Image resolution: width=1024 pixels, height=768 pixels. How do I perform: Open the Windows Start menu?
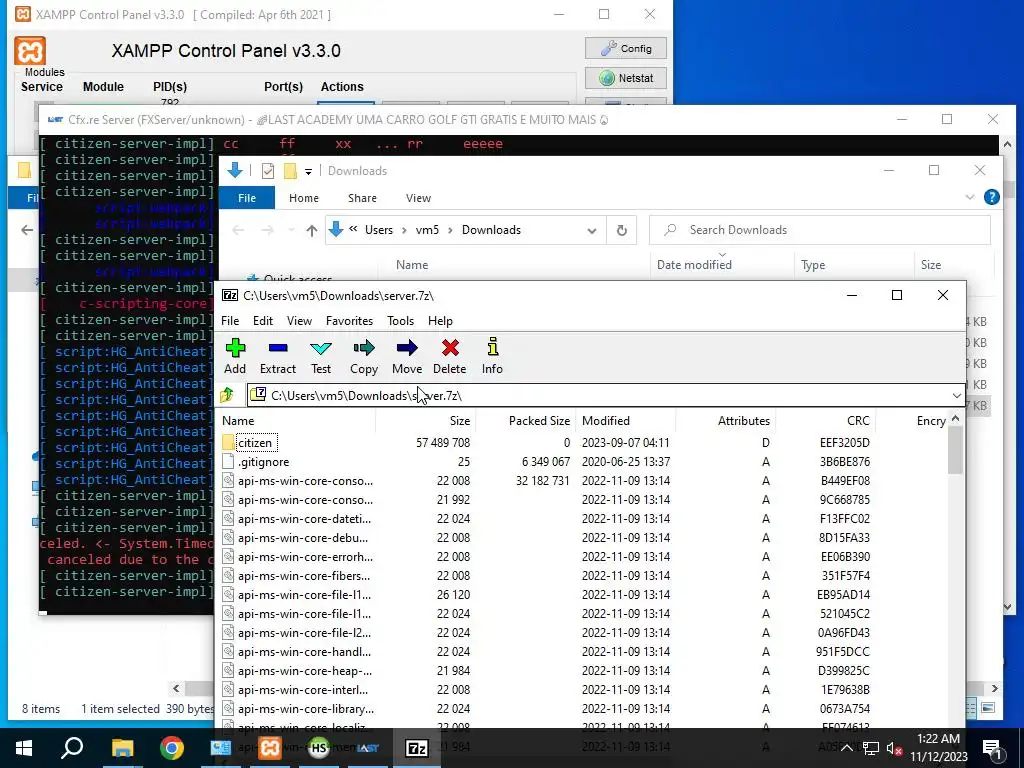24,748
